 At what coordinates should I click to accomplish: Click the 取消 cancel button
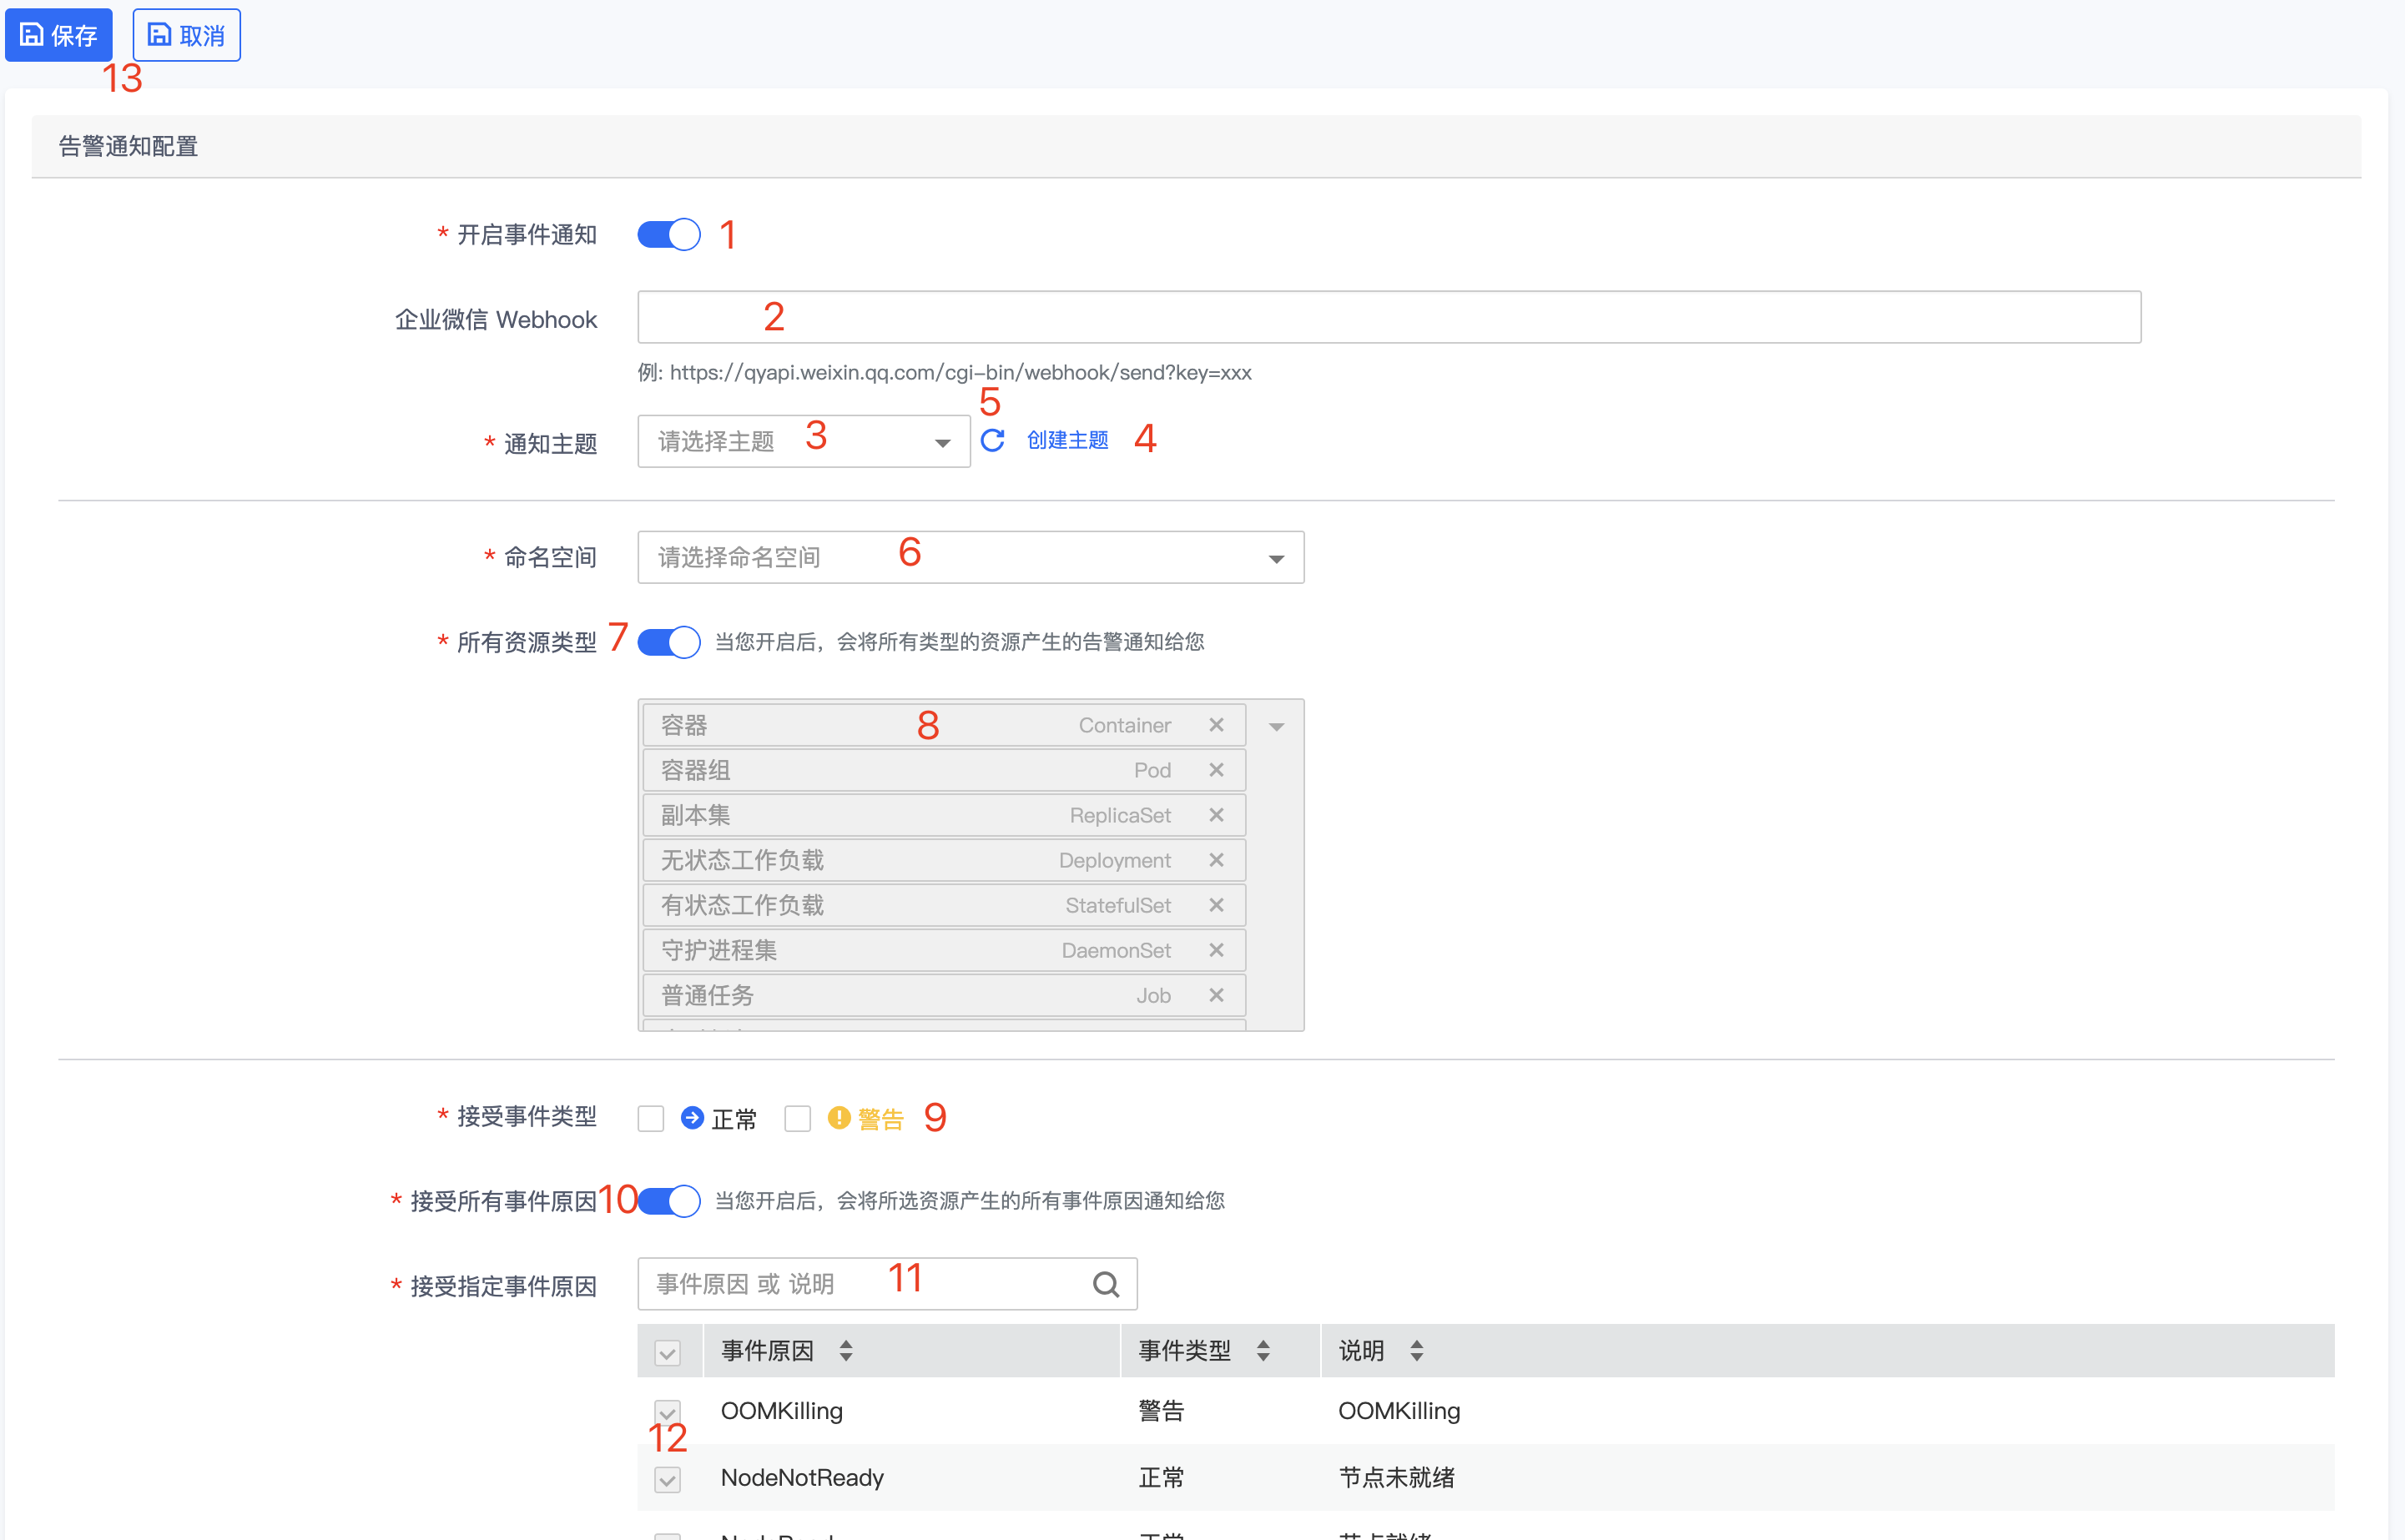(x=186, y=35)
